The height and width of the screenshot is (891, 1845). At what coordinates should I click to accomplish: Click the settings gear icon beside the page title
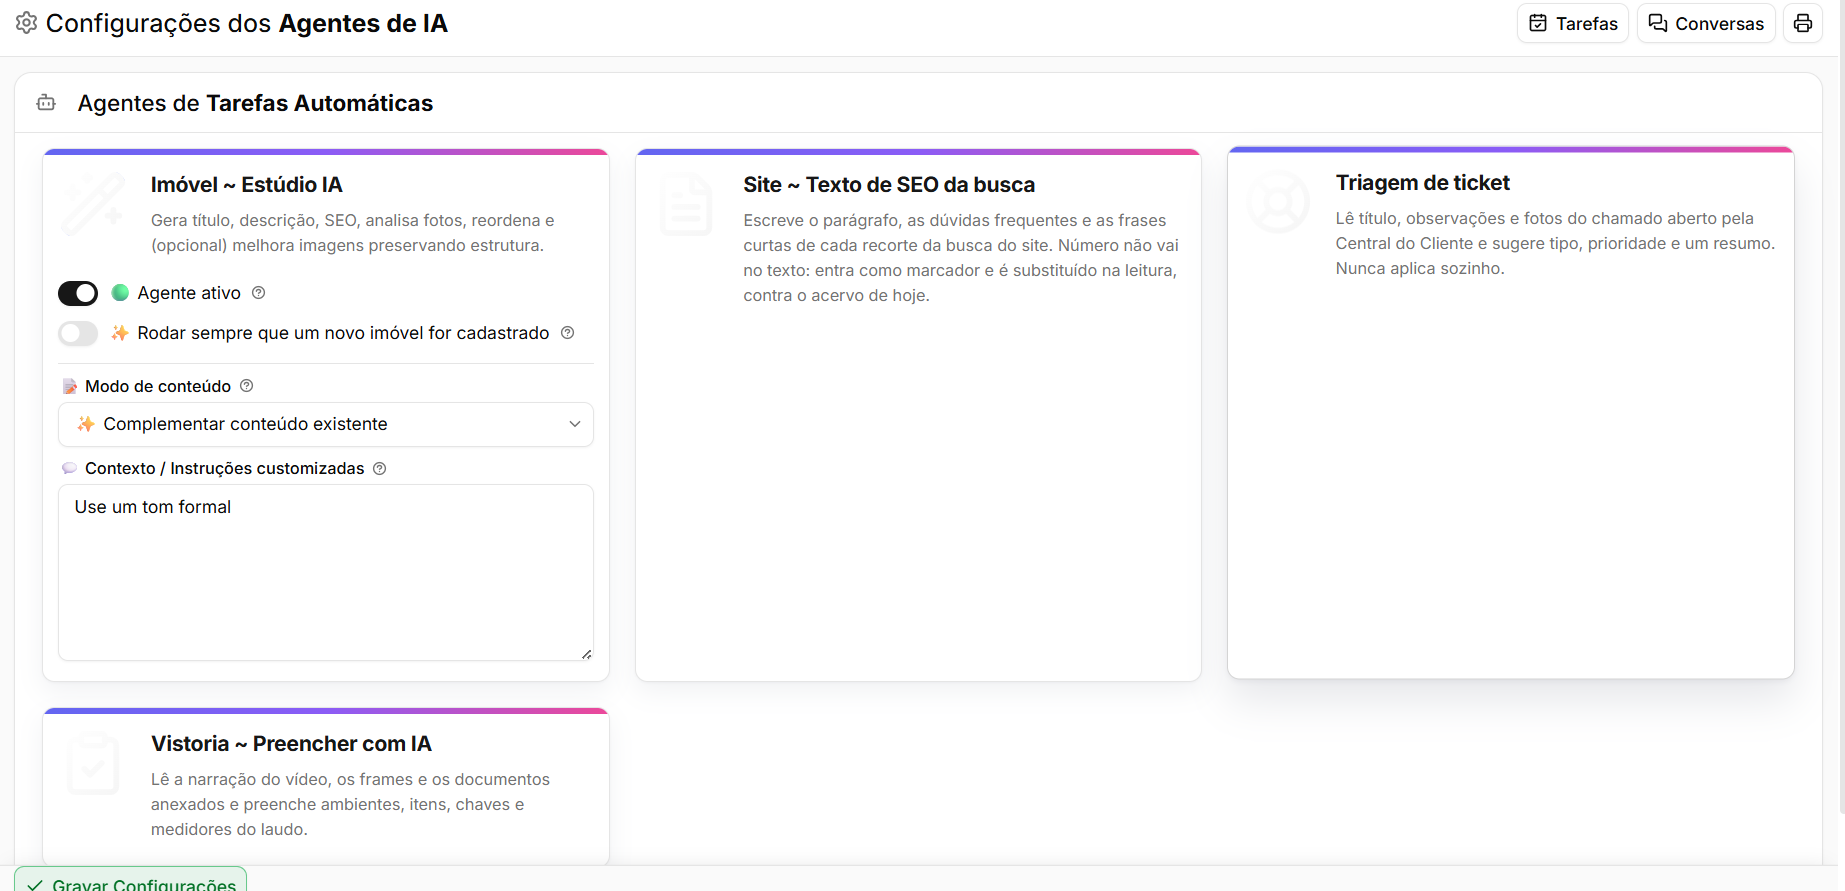(27, 23)
